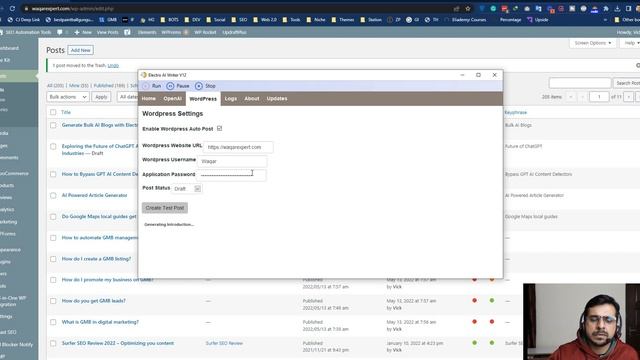640x360 pixels.
Task: Open the browser extensions puzzle icon
Action: click(x=606, y=9)
